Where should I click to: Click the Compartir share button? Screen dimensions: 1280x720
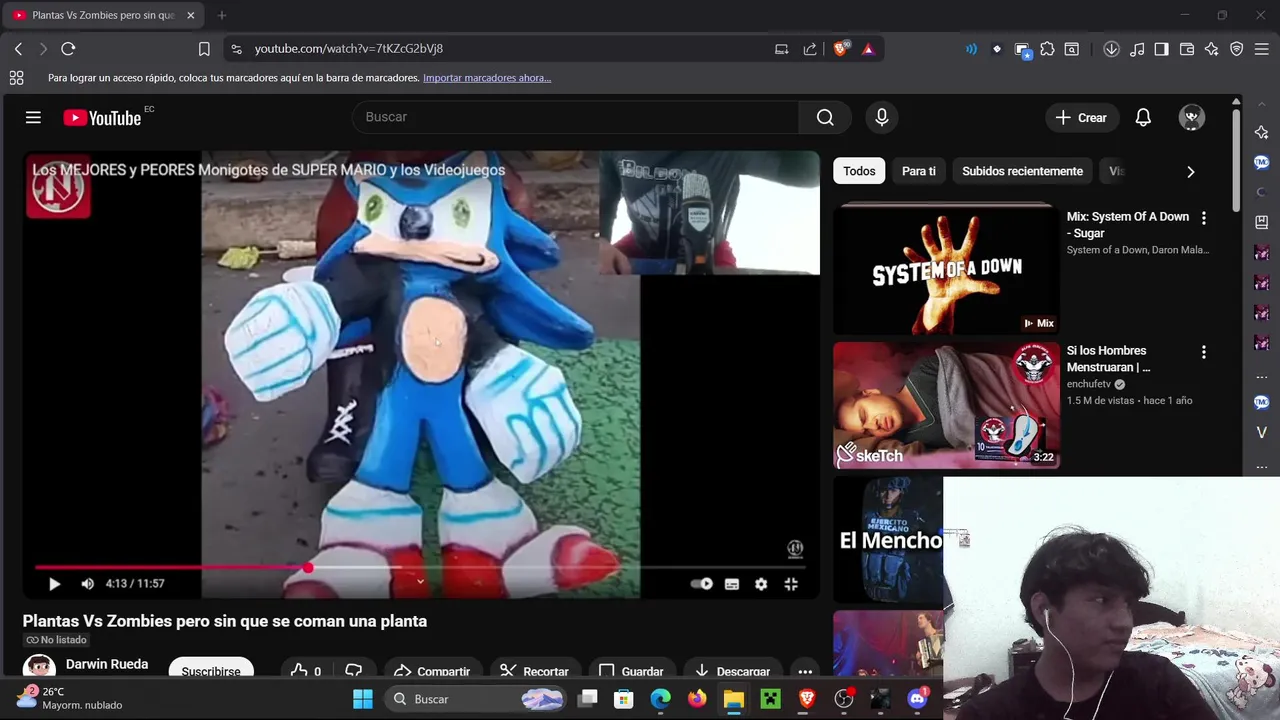432,670
